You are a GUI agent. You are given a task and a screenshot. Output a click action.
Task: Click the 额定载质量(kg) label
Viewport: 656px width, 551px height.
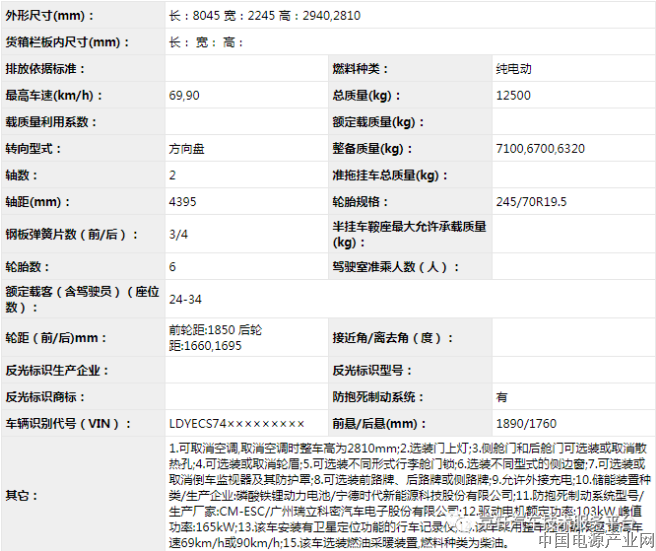378,122
